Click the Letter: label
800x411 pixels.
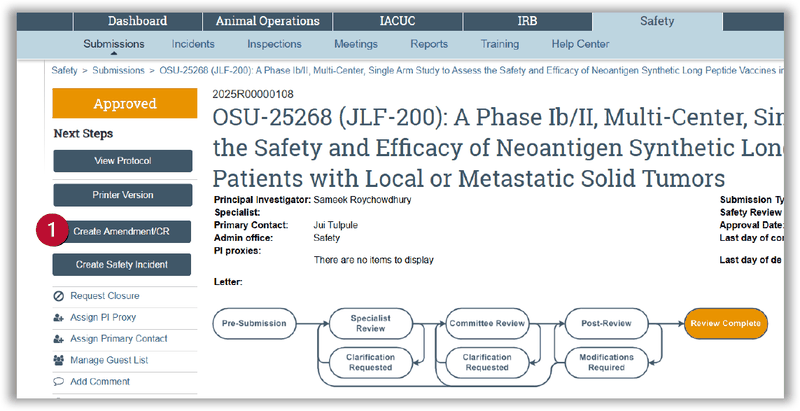[229, 282]
